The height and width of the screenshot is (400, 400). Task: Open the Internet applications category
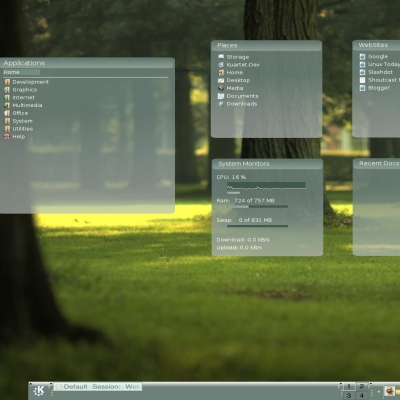click(19, 97)
